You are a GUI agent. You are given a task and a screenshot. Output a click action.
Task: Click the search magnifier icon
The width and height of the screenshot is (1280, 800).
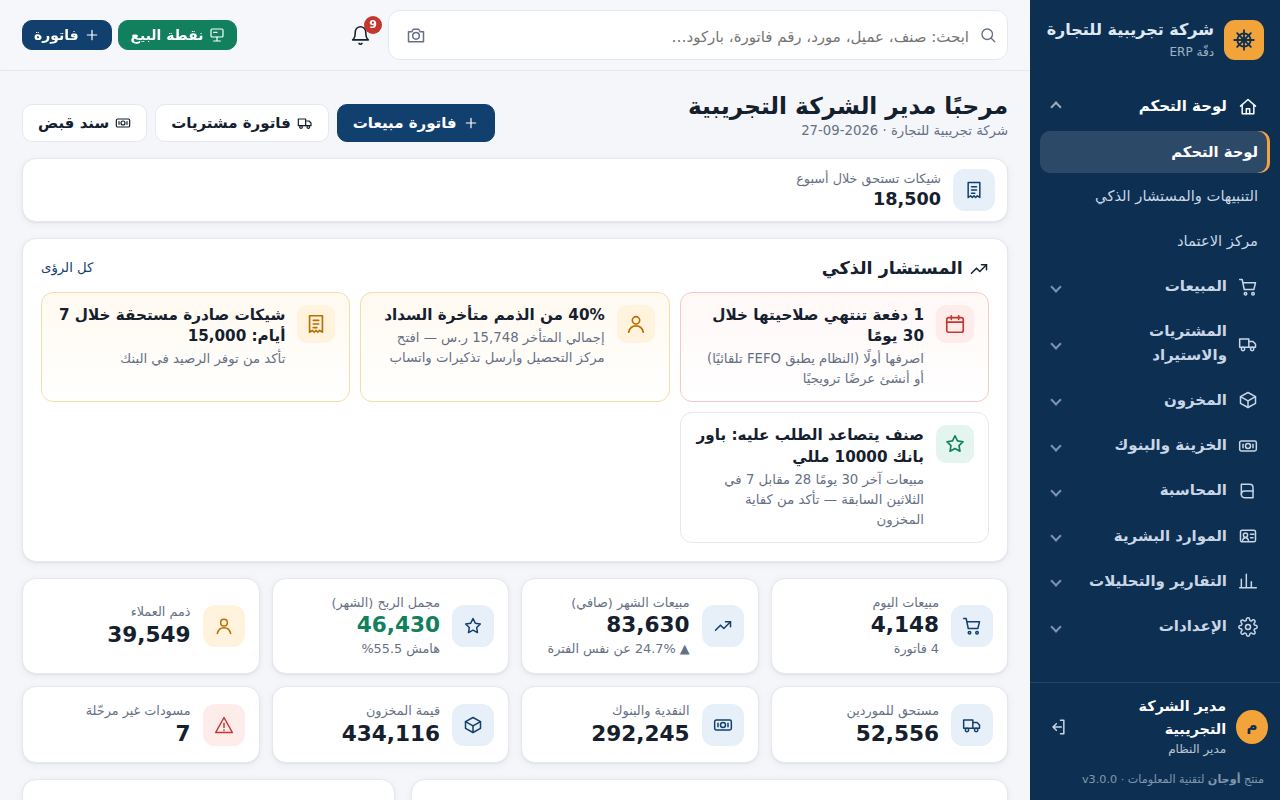point(988,36)
